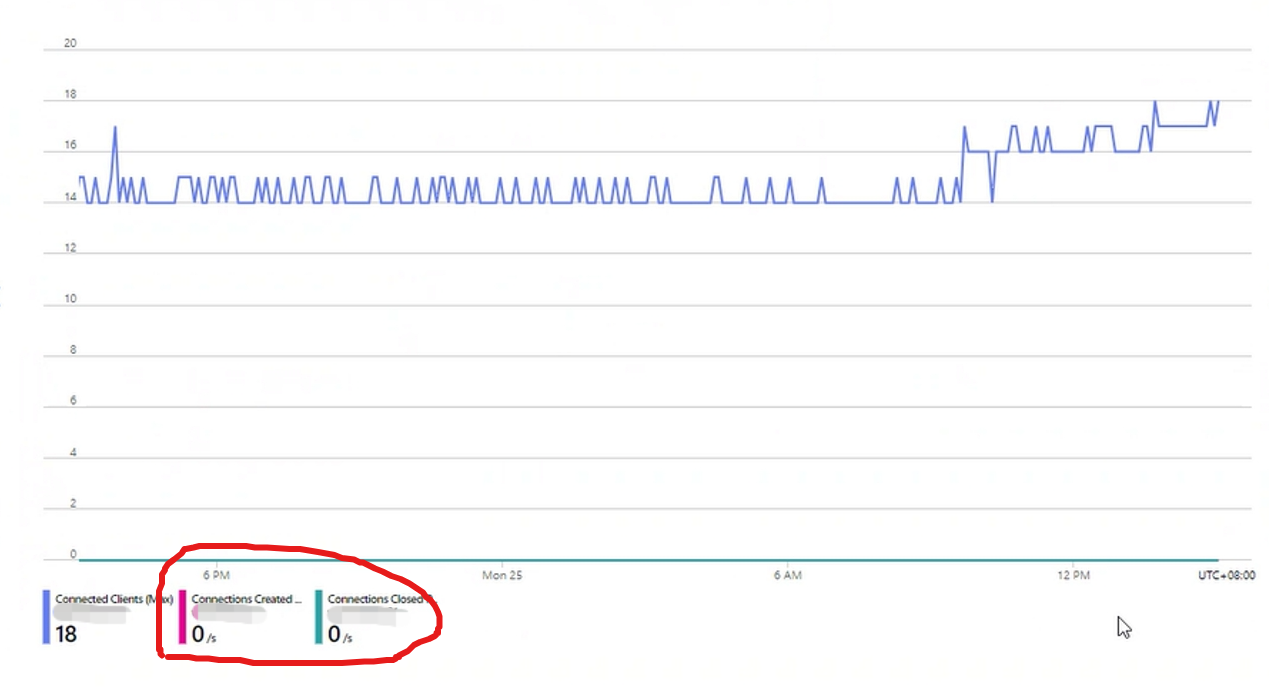Select the Connections Created legend label
1269x687 pixels.
click(x=246, y=599)
